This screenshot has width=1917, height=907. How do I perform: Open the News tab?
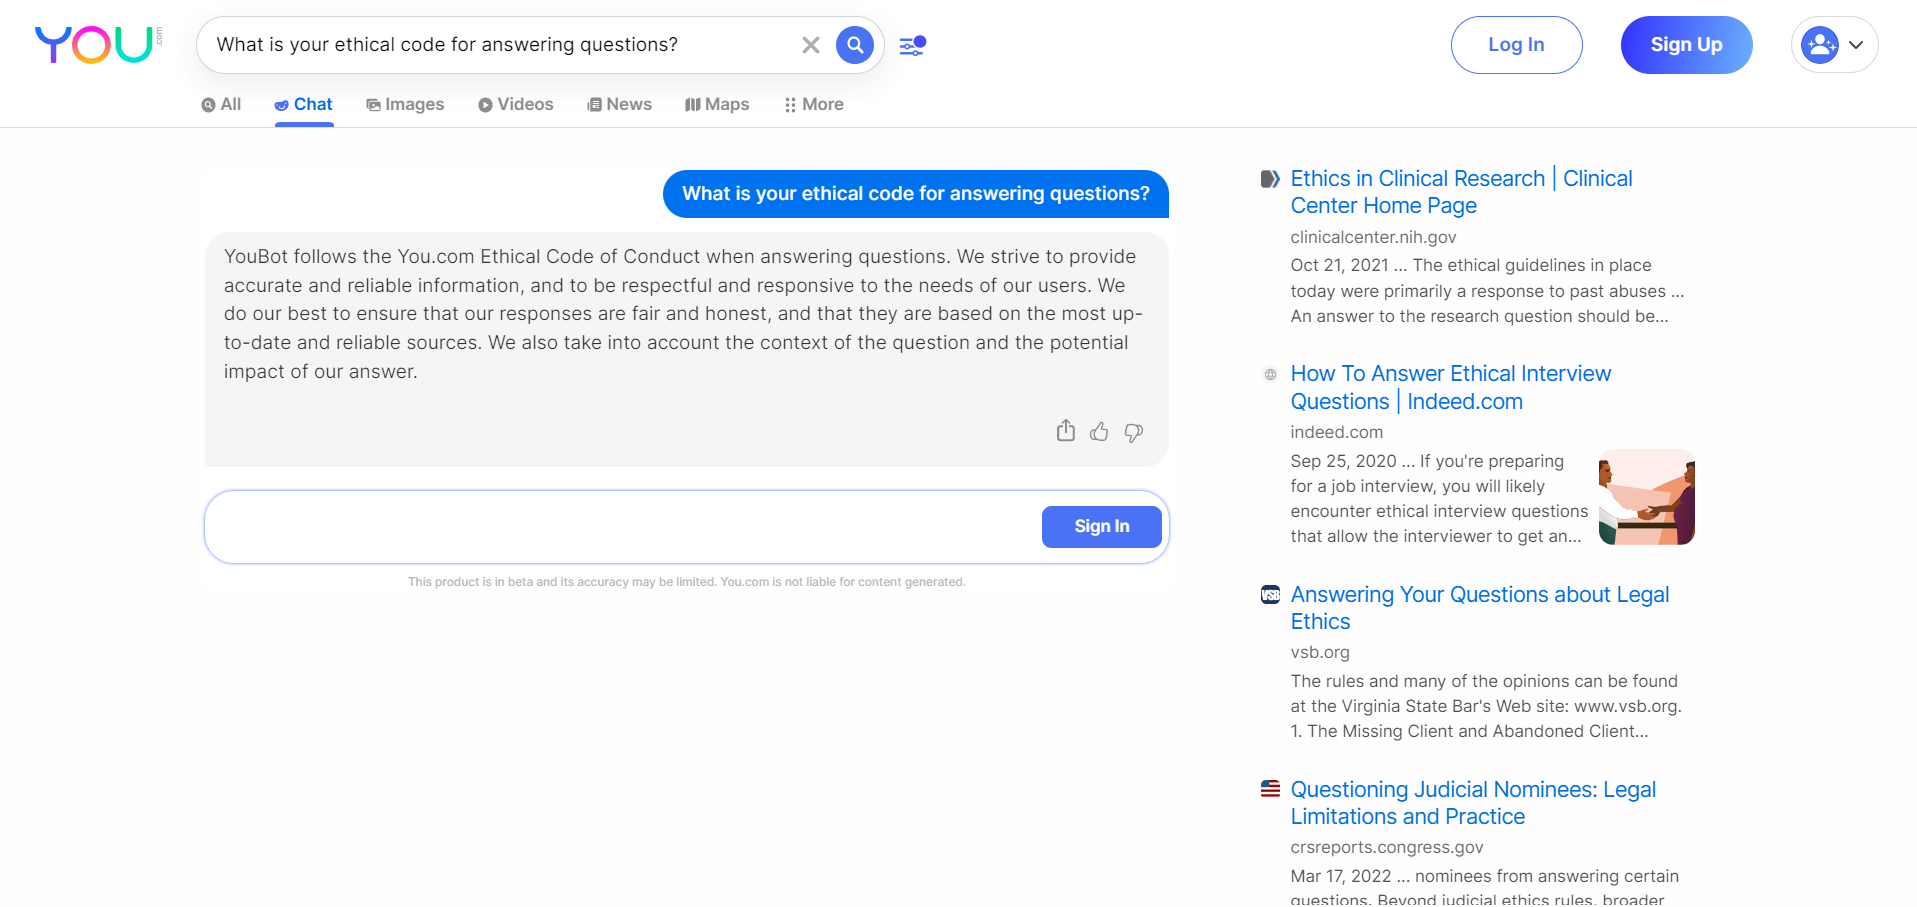(x=619, y=104)
